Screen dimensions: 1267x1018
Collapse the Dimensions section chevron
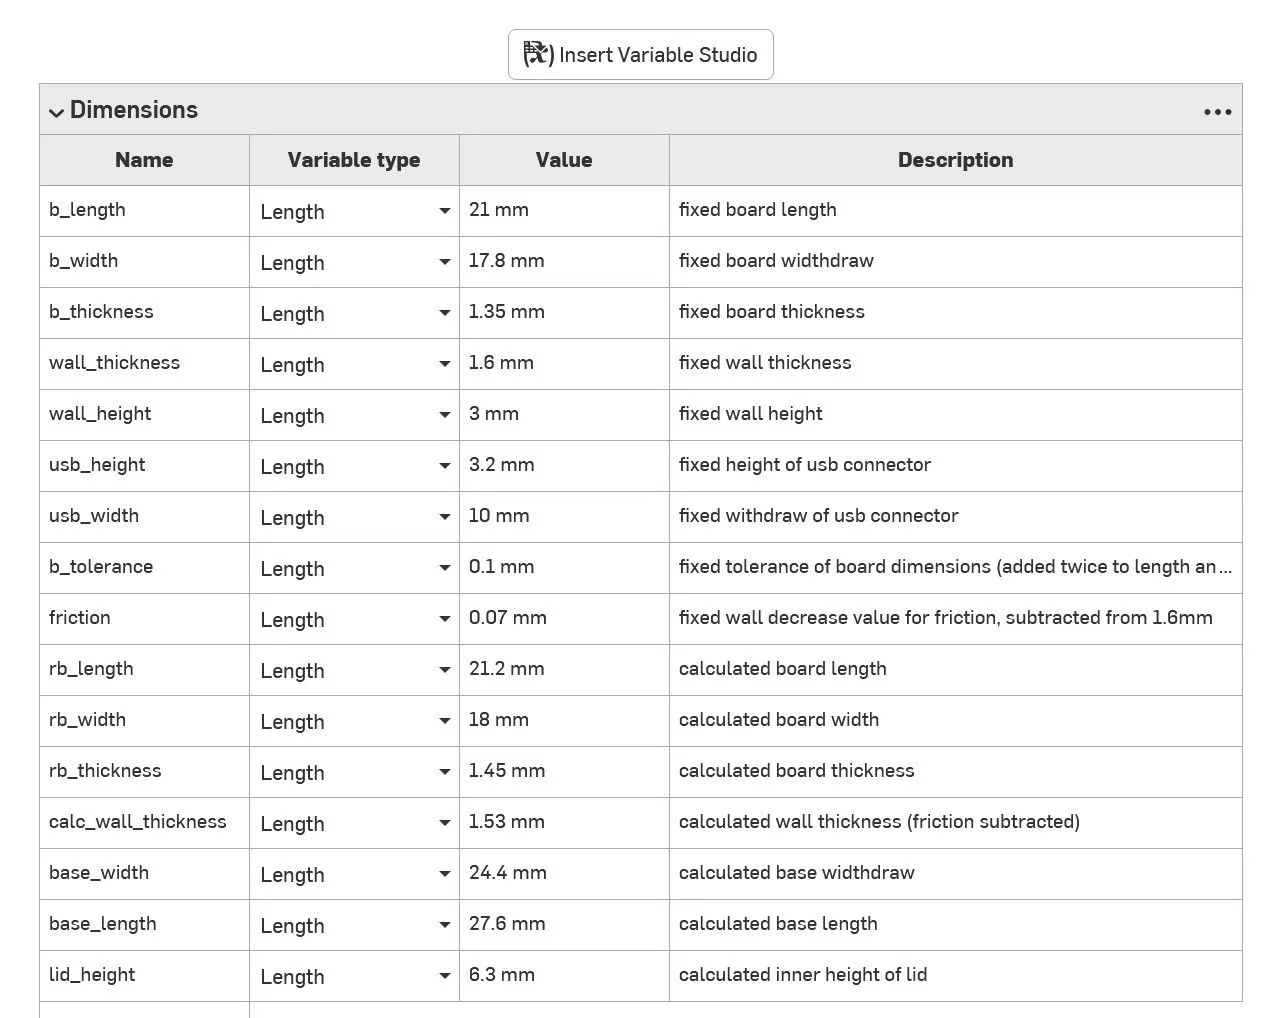point(56,112)
